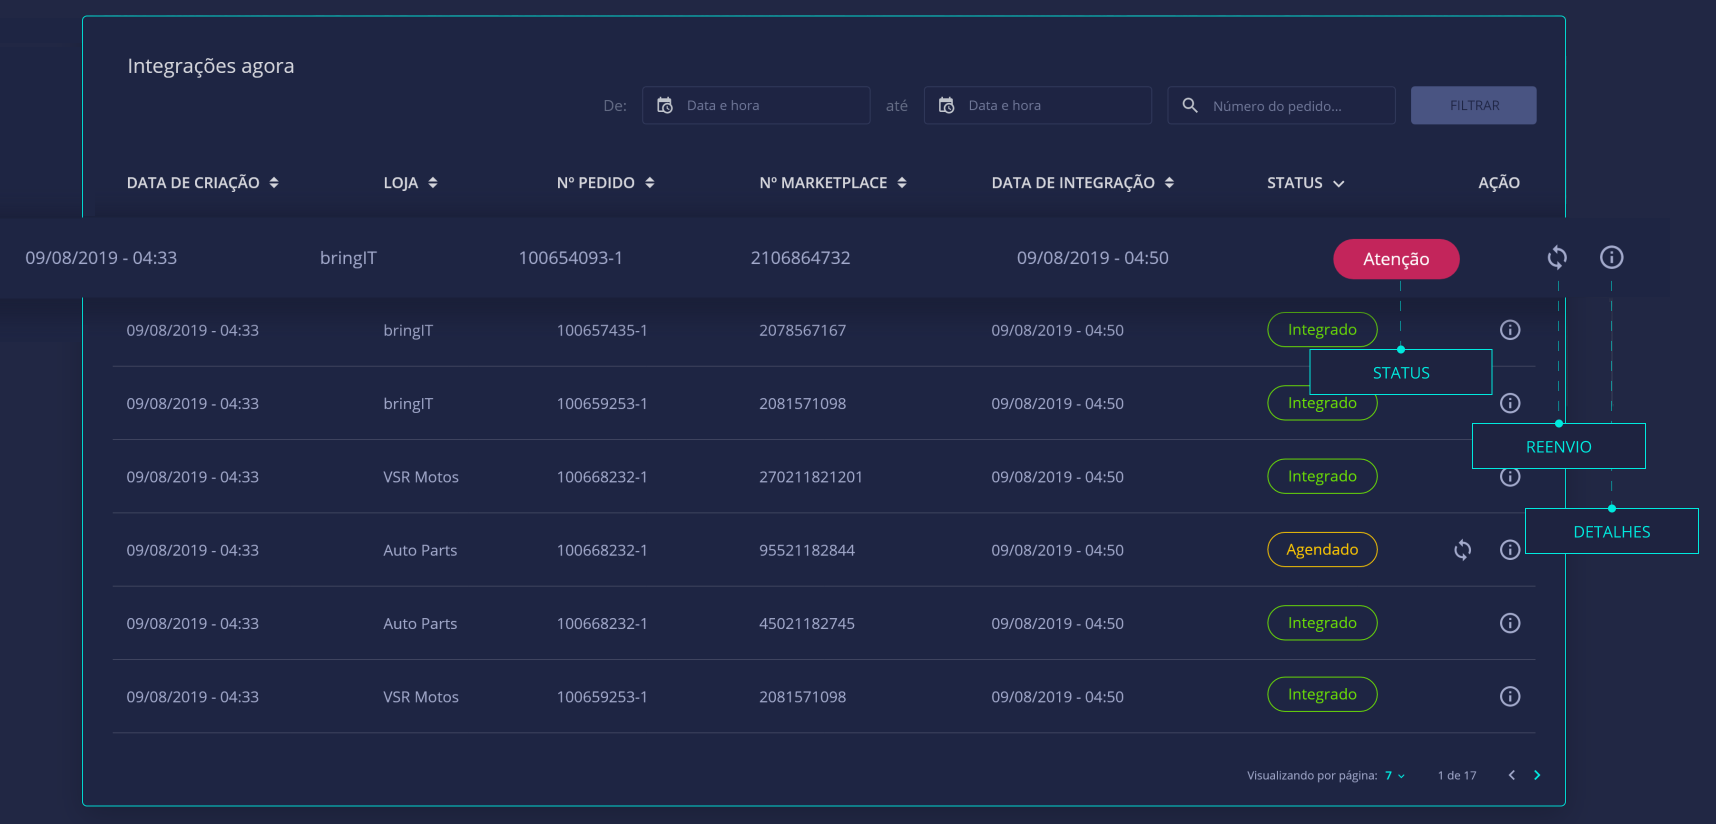Select marketplace number 95521182844
Screen dimensions: 1716x824
(807, 550)
